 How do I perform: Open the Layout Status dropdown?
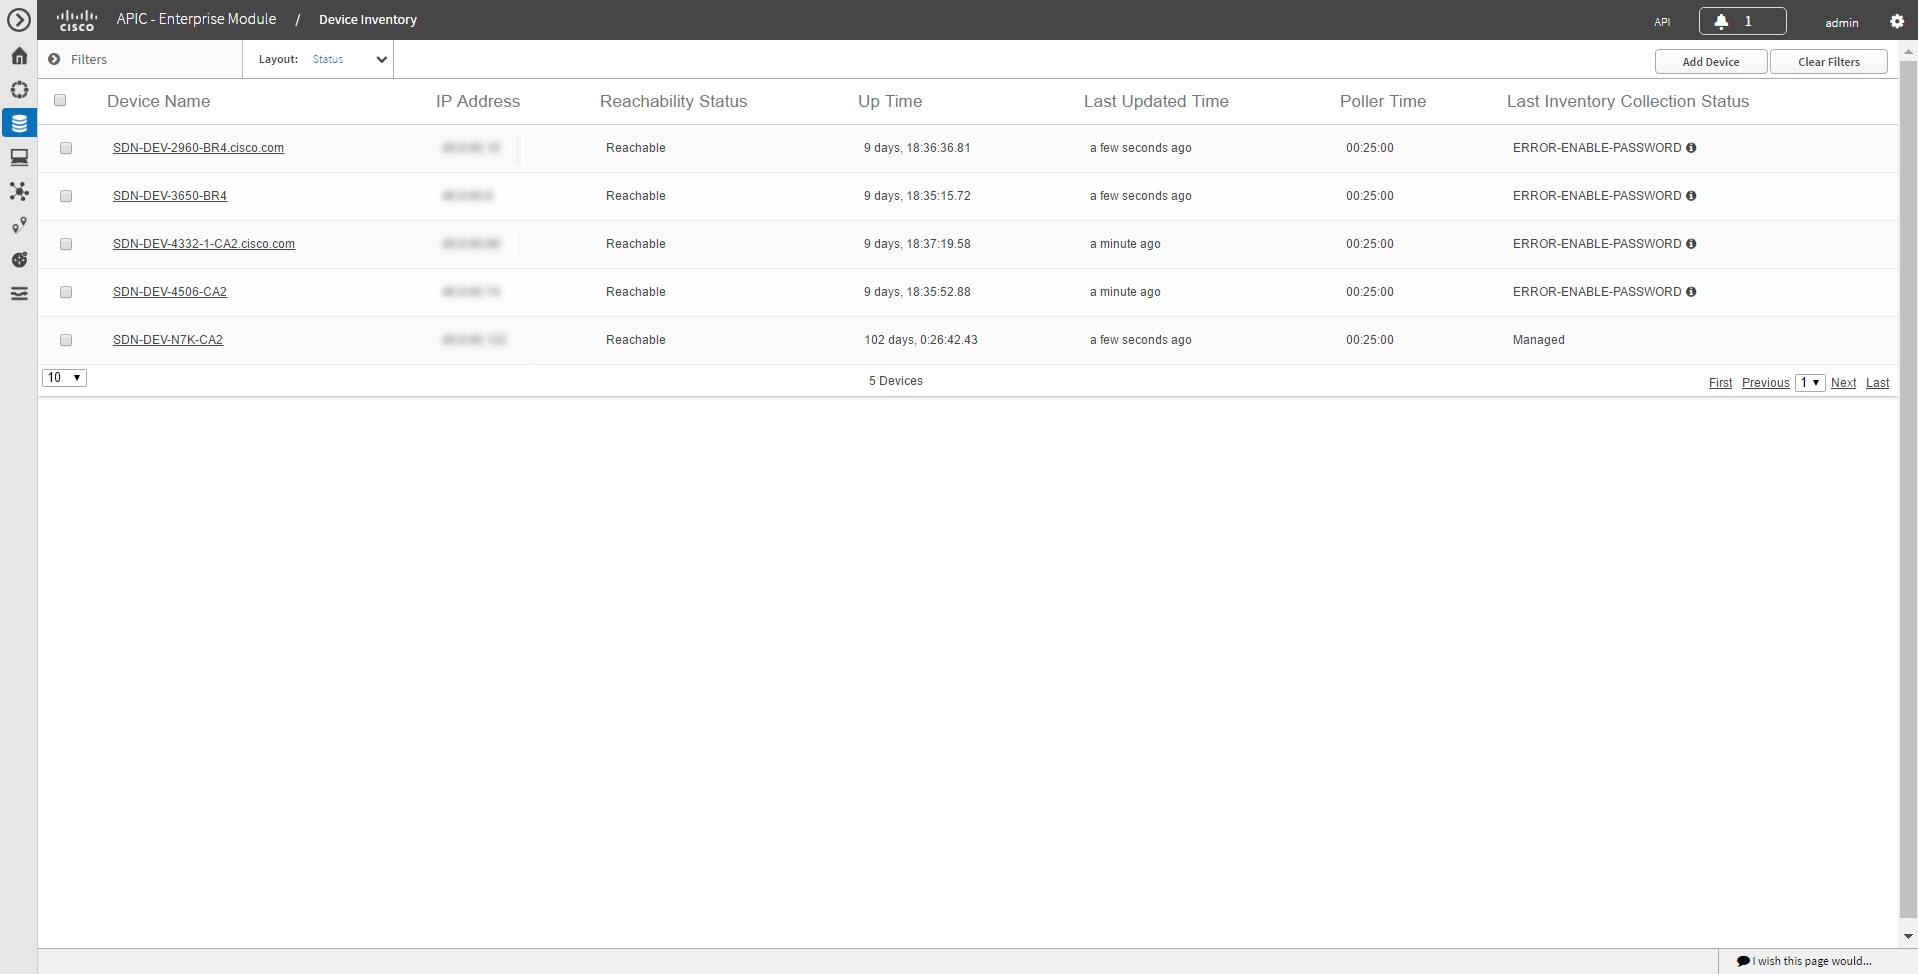coord(345,59)
